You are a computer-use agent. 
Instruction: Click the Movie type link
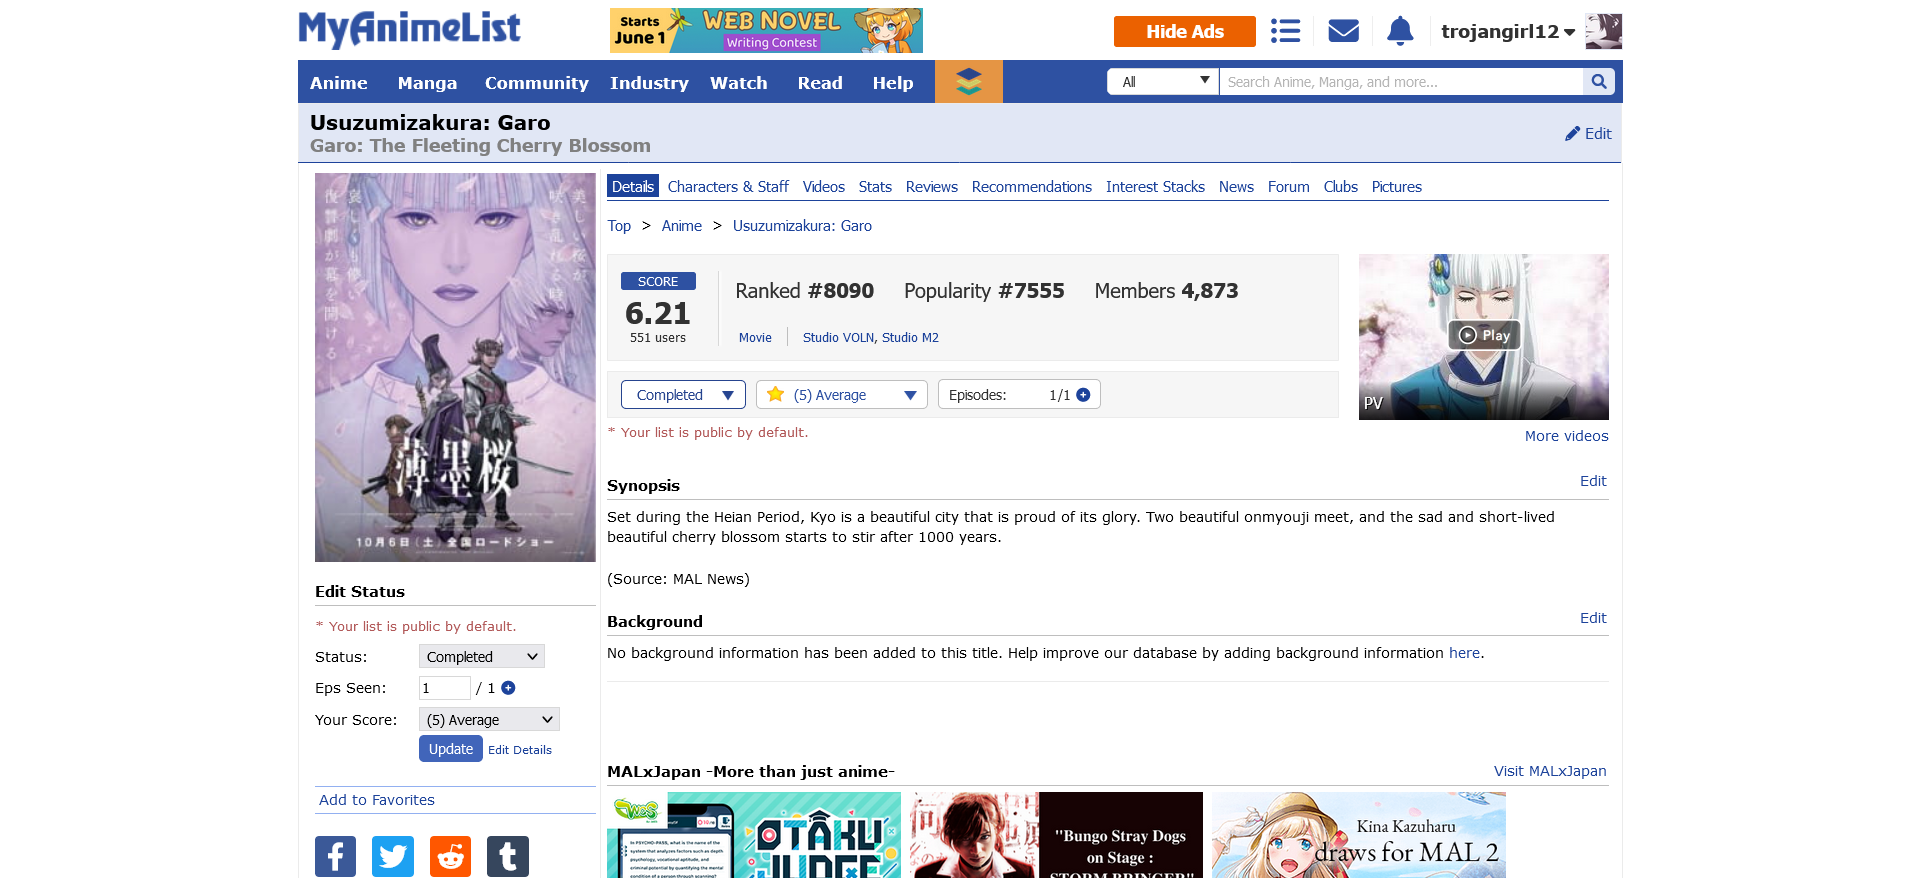tap(755, 338)
